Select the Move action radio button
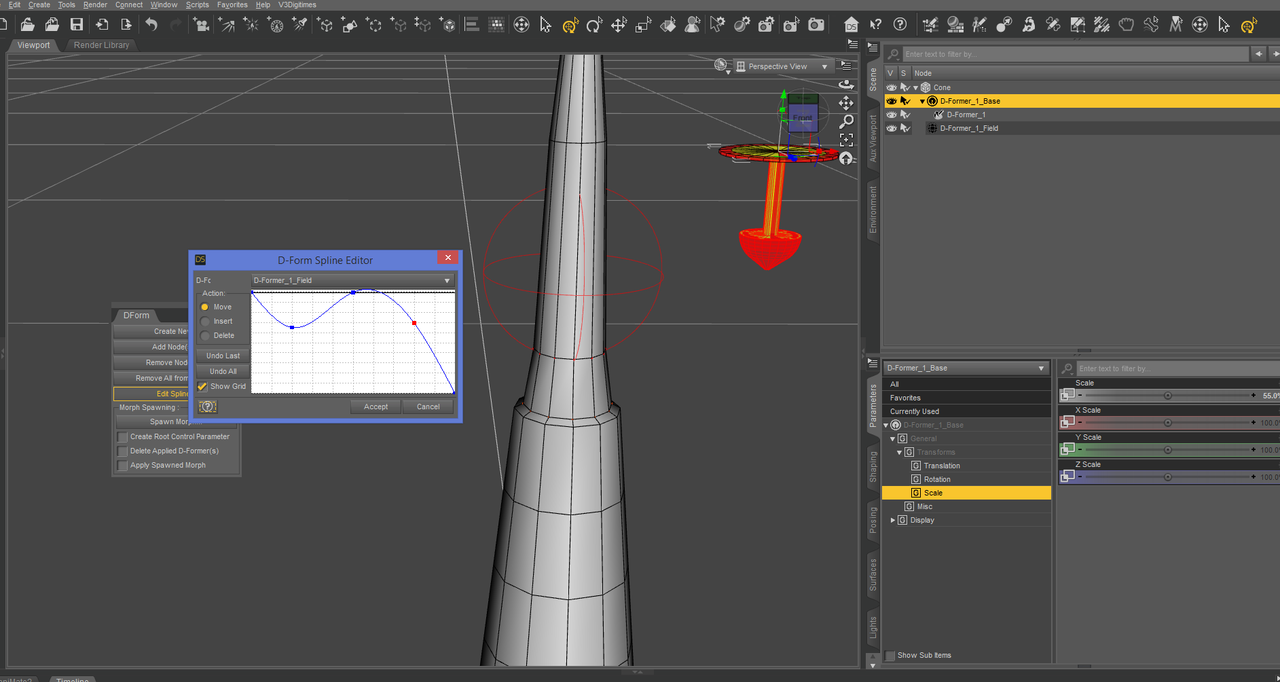Screen dimensions: 1280x682 (x=205, y=307)
